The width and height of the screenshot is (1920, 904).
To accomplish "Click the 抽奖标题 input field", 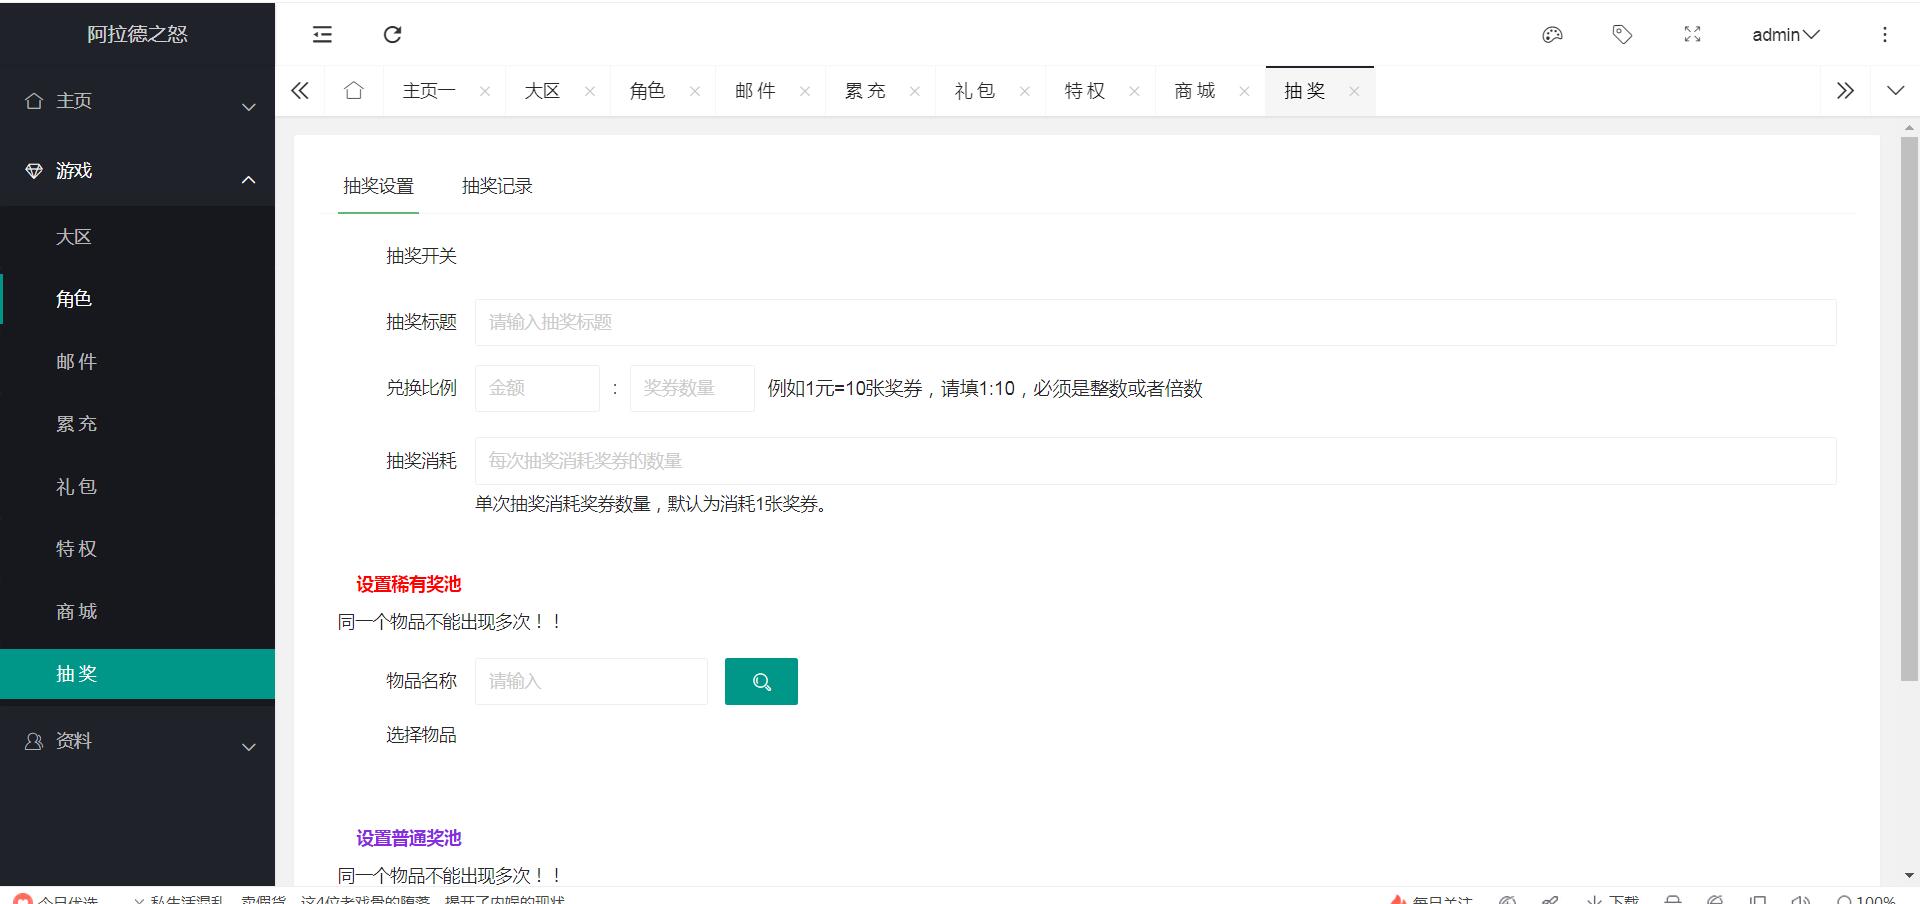I will [1155, 322].
